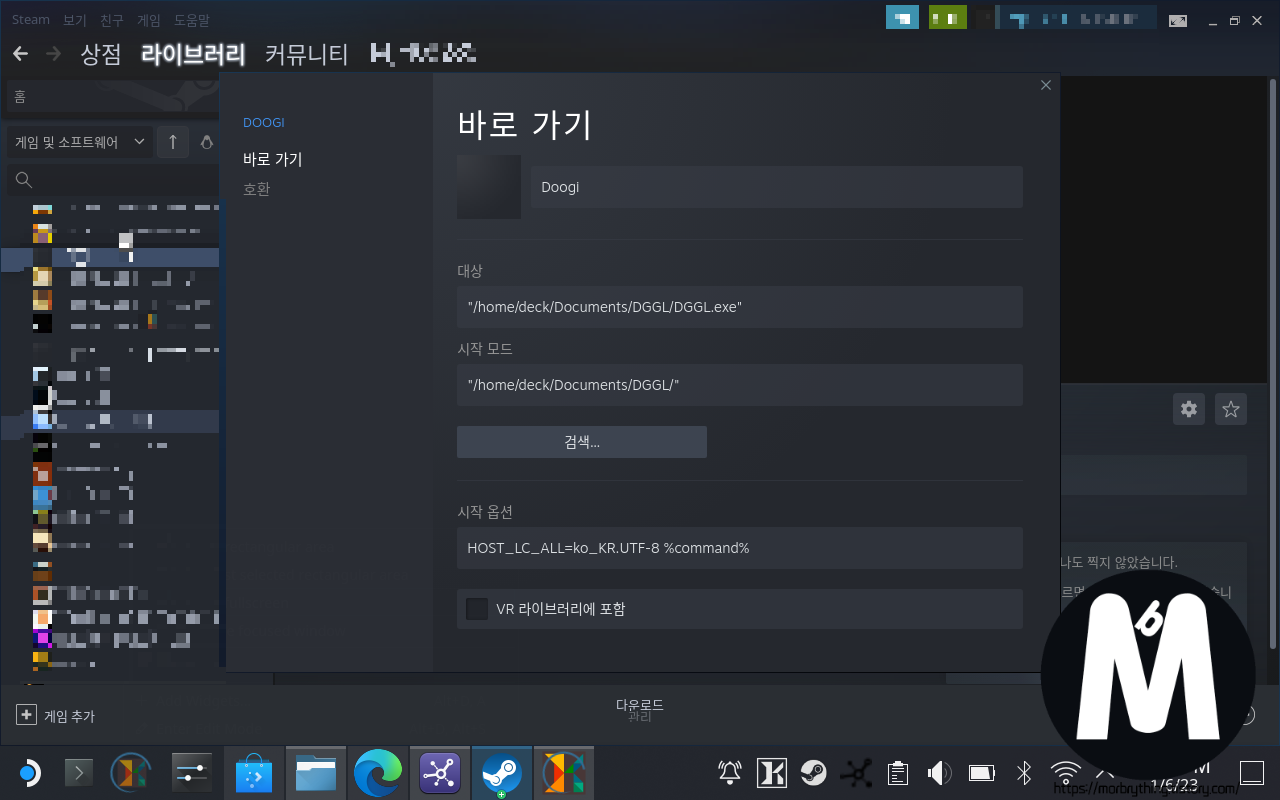Click the 시작 옵션 launch options field
Screen dimensions: 1280x800
click(x=739, y=548)
